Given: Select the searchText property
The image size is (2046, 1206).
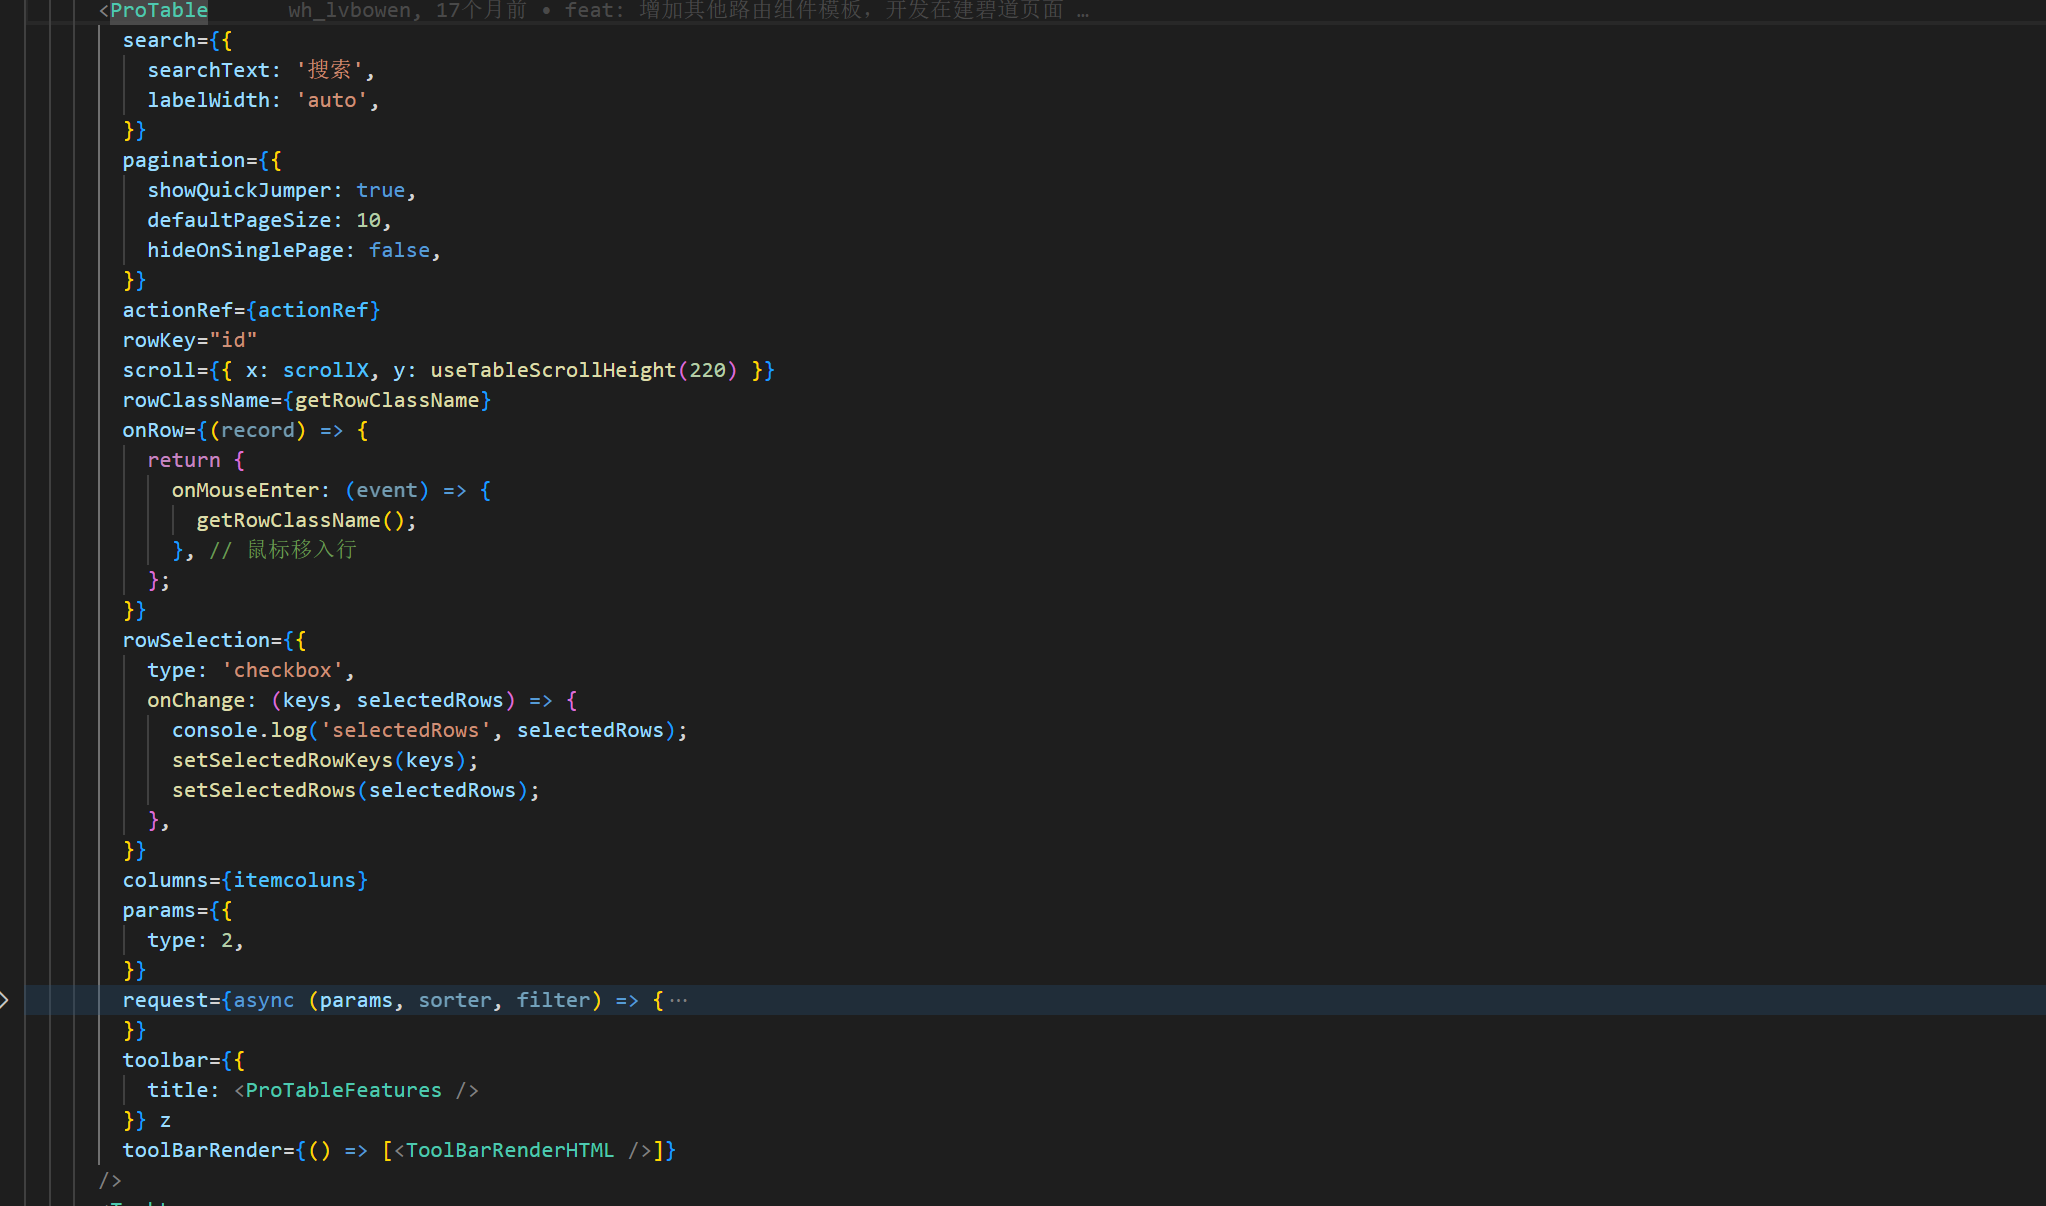Looking at the screenshot, I should click(x=210, y=69).
